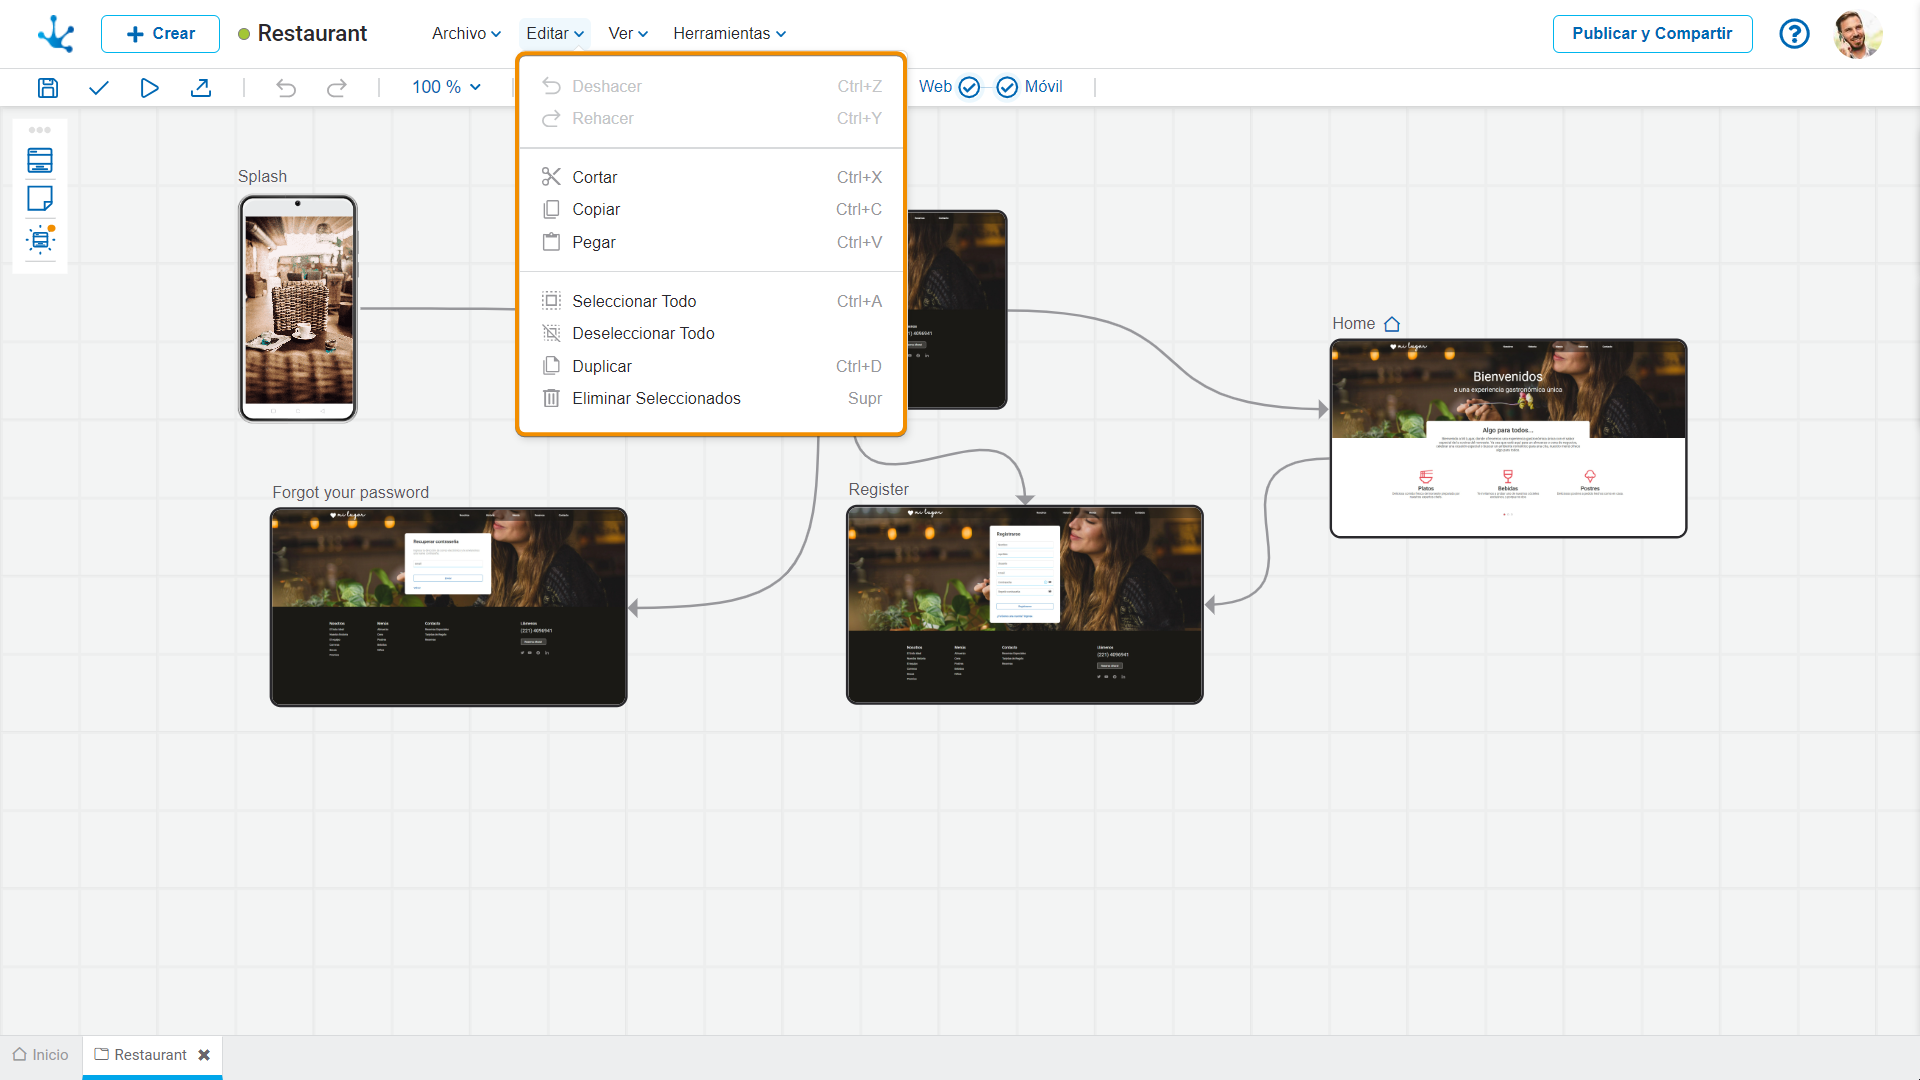Toggle the Móvil platform check

click(1007, 87)
